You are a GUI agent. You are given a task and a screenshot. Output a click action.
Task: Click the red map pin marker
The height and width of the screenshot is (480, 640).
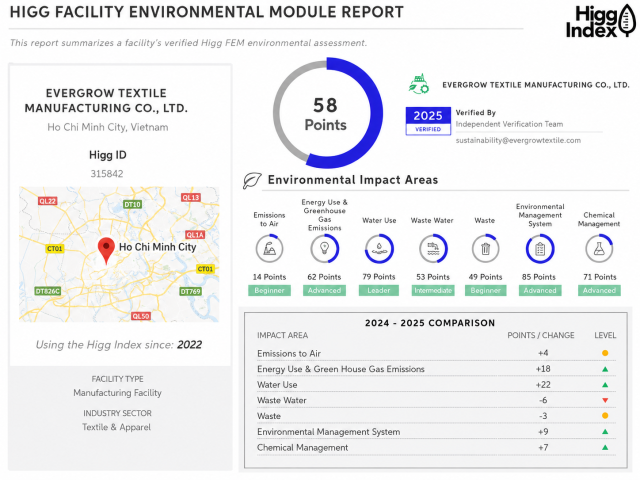pyautogui.click(x=106, y=251)
